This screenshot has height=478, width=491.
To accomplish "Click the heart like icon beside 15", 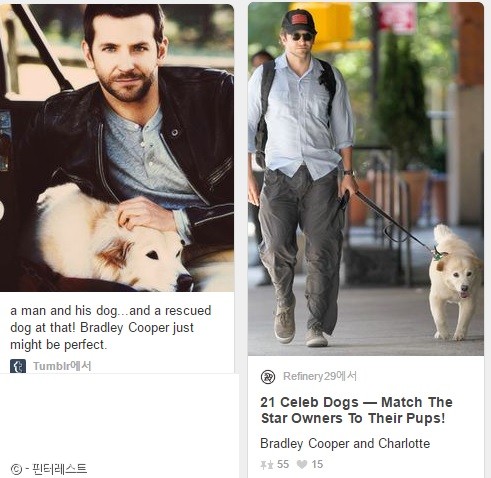I will click(x=302, y=464).
